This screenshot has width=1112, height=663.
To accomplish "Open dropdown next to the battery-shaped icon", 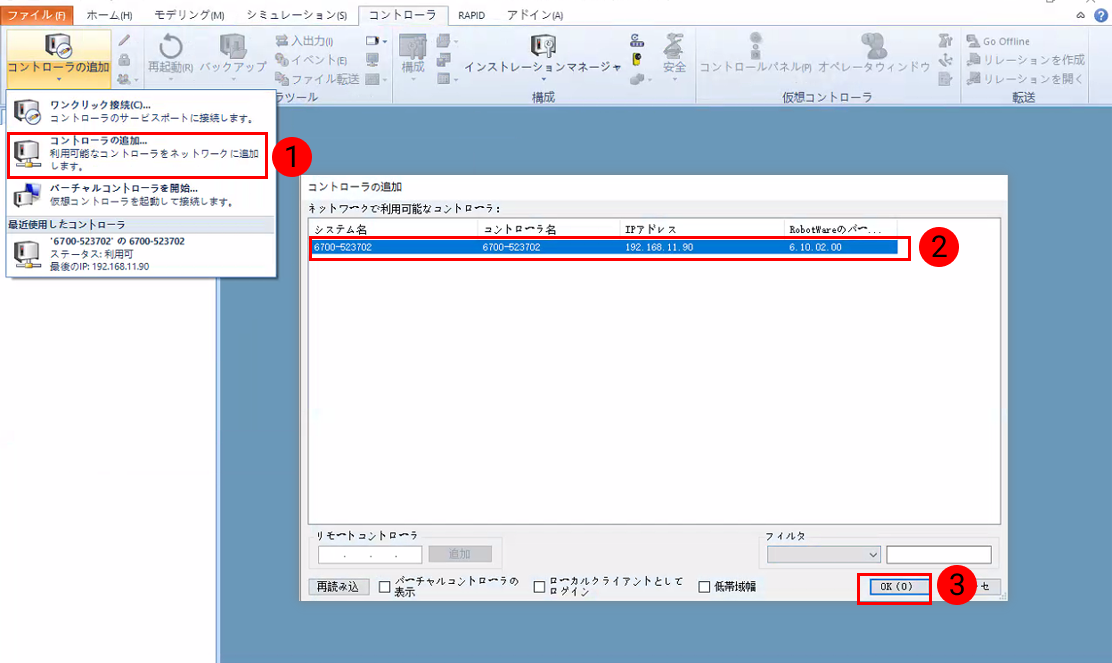I will tap(385, 41).
